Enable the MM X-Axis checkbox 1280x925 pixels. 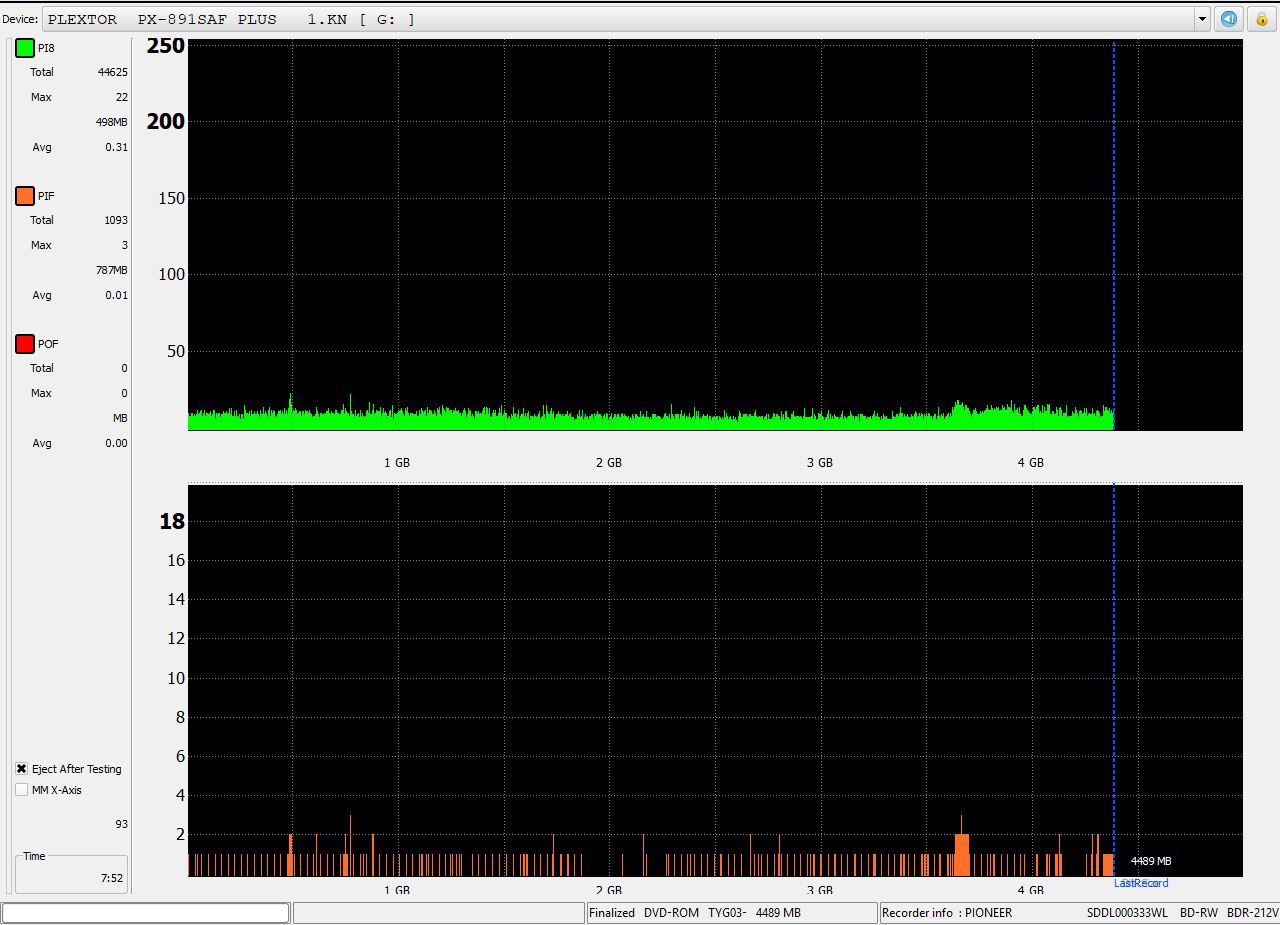22,790
